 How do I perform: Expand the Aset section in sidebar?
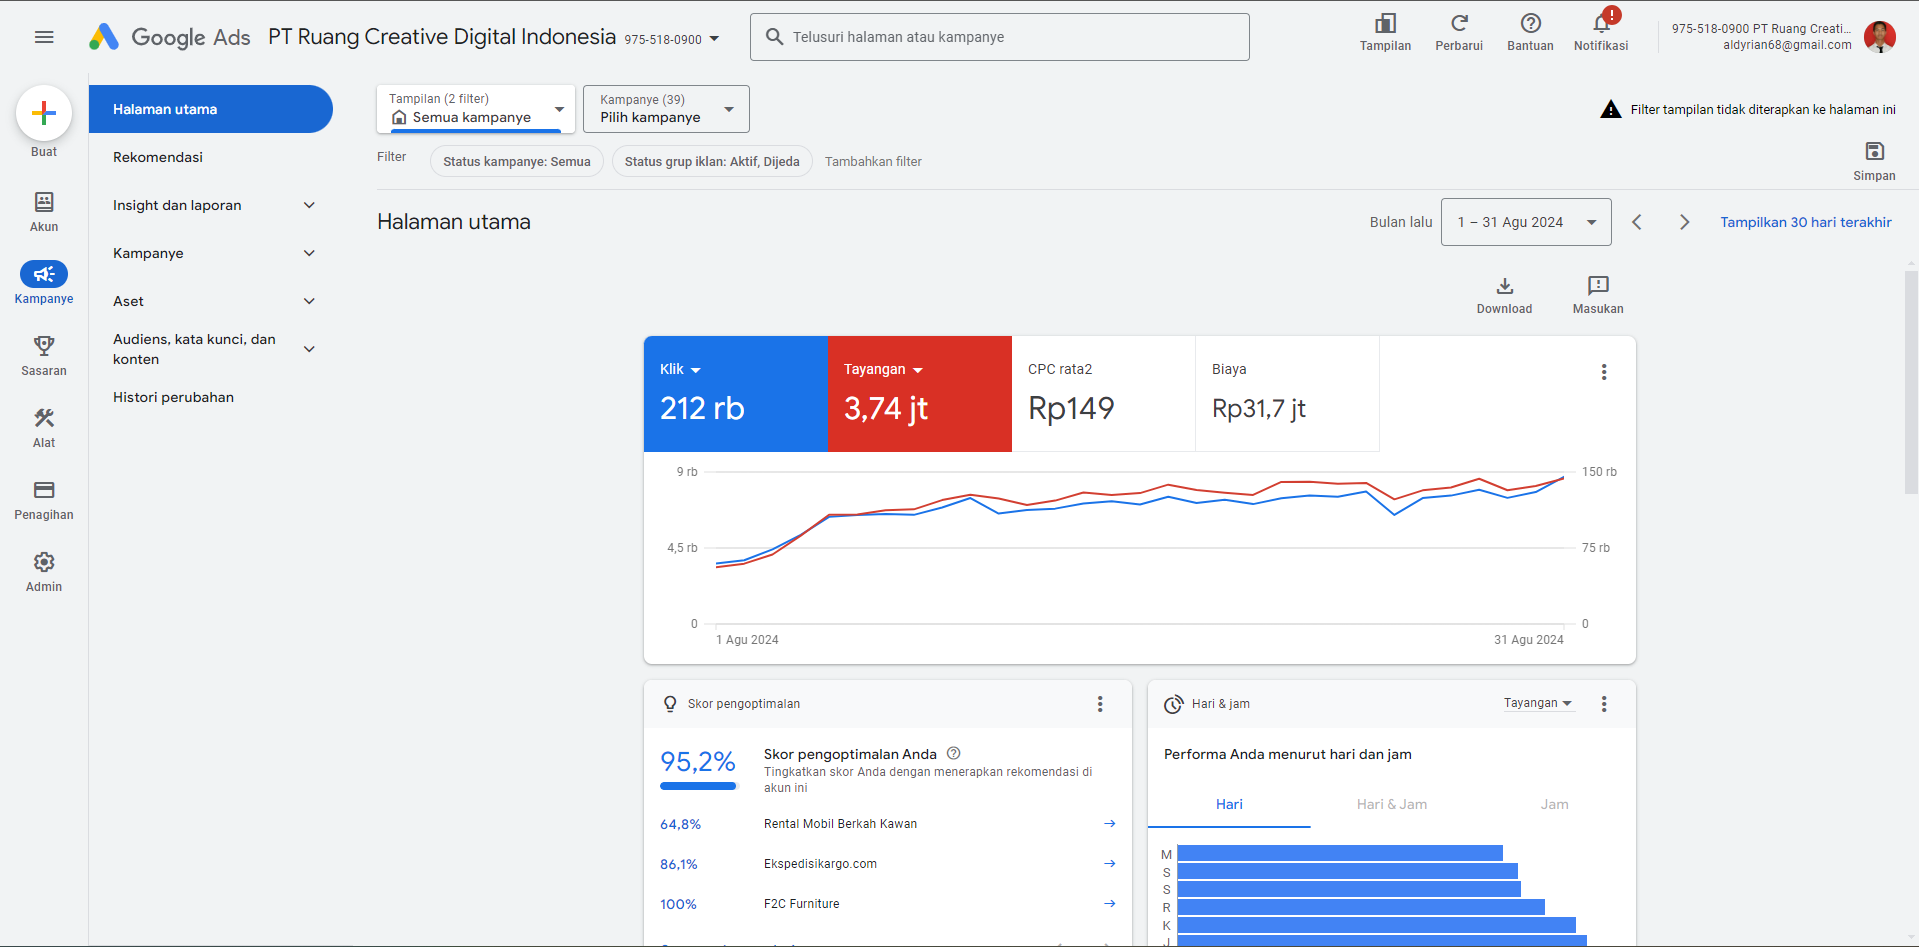pyautogui.click(x=213, y=300)
